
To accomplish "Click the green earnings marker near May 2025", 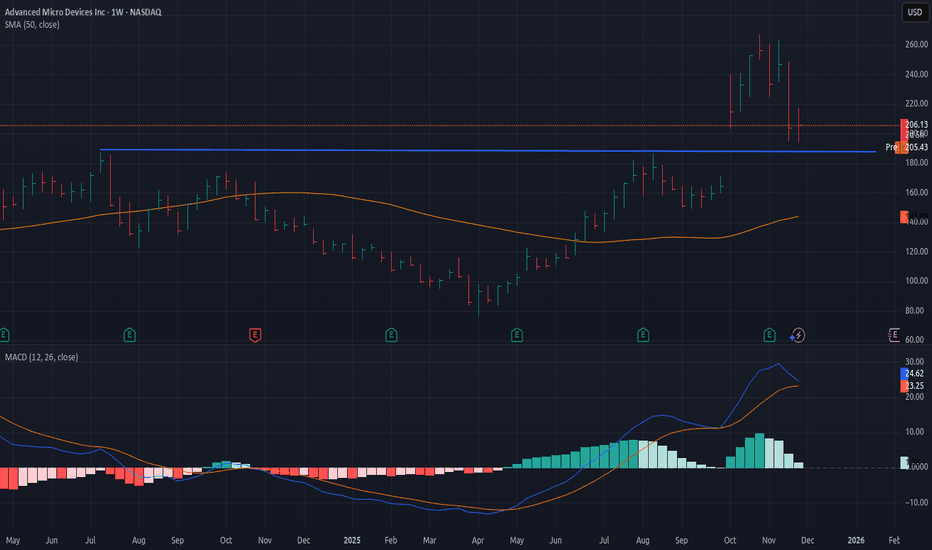I will coord(516,333).
